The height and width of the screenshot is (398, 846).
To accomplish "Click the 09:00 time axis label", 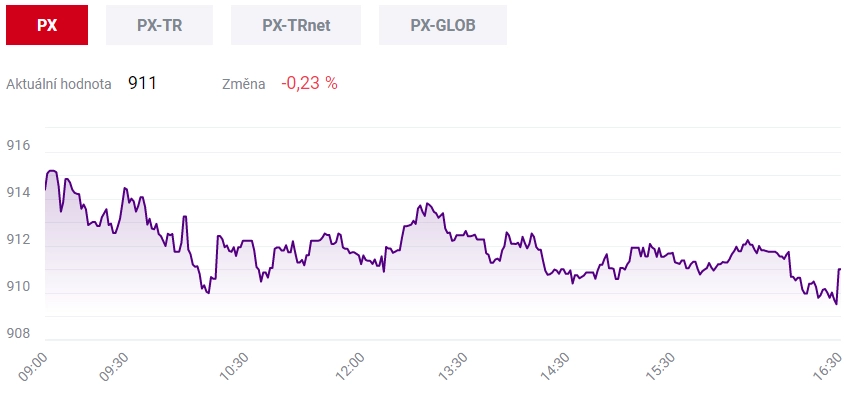I will pyautogui.click(x=33, y=366).
